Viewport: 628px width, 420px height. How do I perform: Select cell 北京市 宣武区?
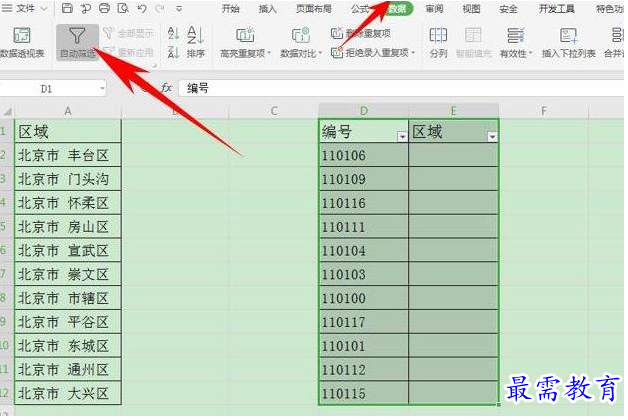click(68, 251)
